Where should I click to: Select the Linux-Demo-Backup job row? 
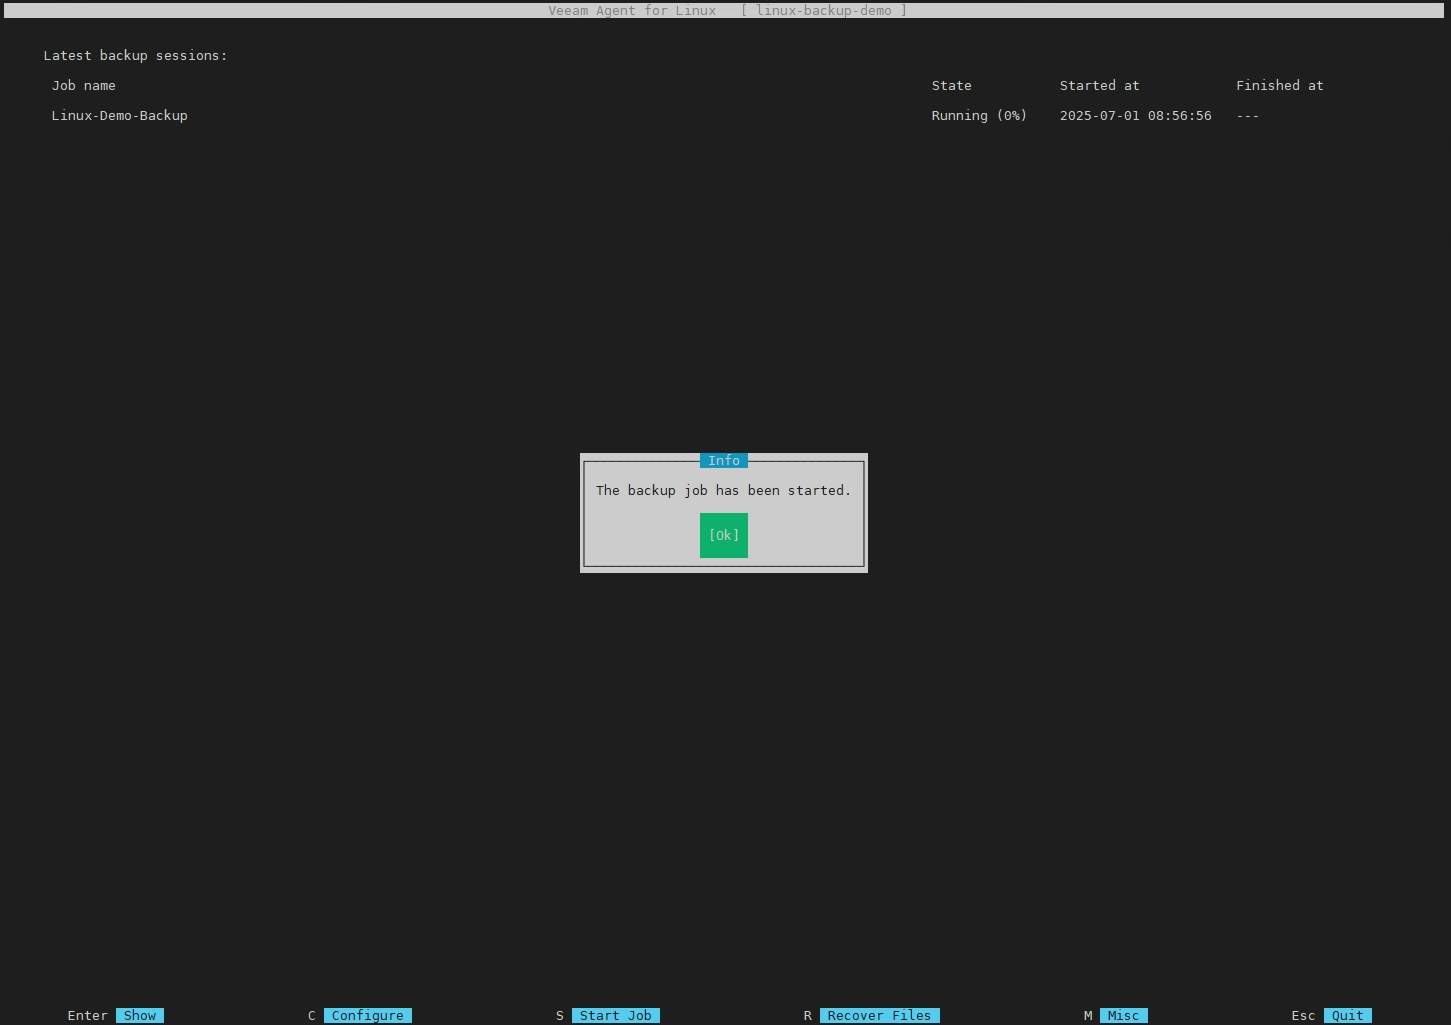(x=120, y=116)
